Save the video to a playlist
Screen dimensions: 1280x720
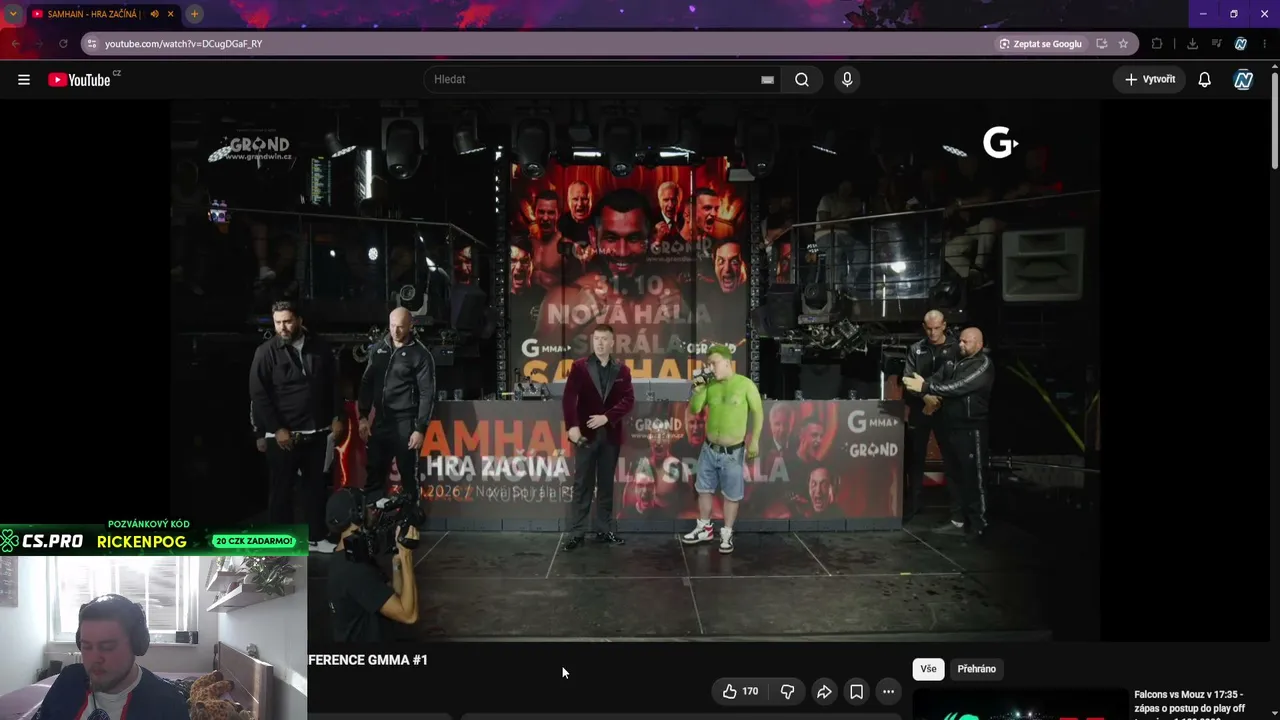[x=856, y=691]
